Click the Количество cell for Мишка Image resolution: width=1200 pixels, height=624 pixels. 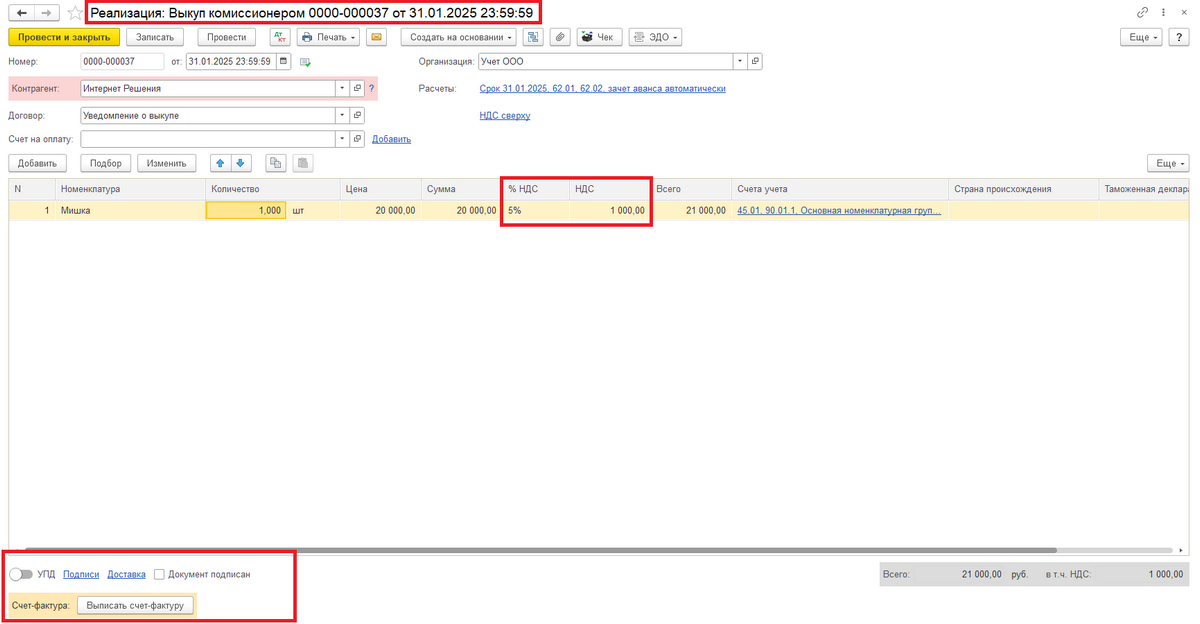245,211
